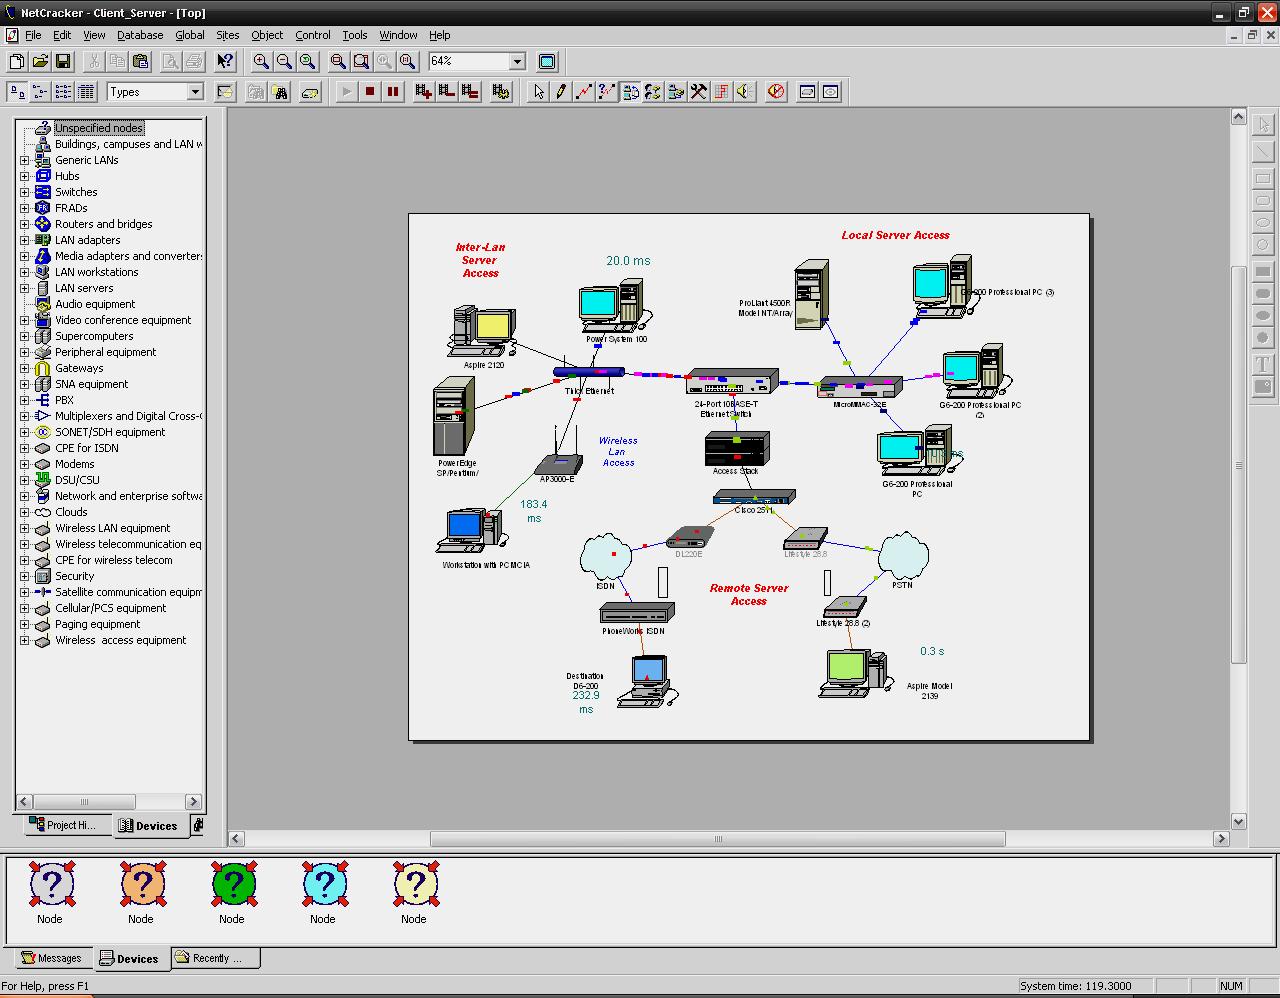Expand the Modems tree node

(25, 464)
